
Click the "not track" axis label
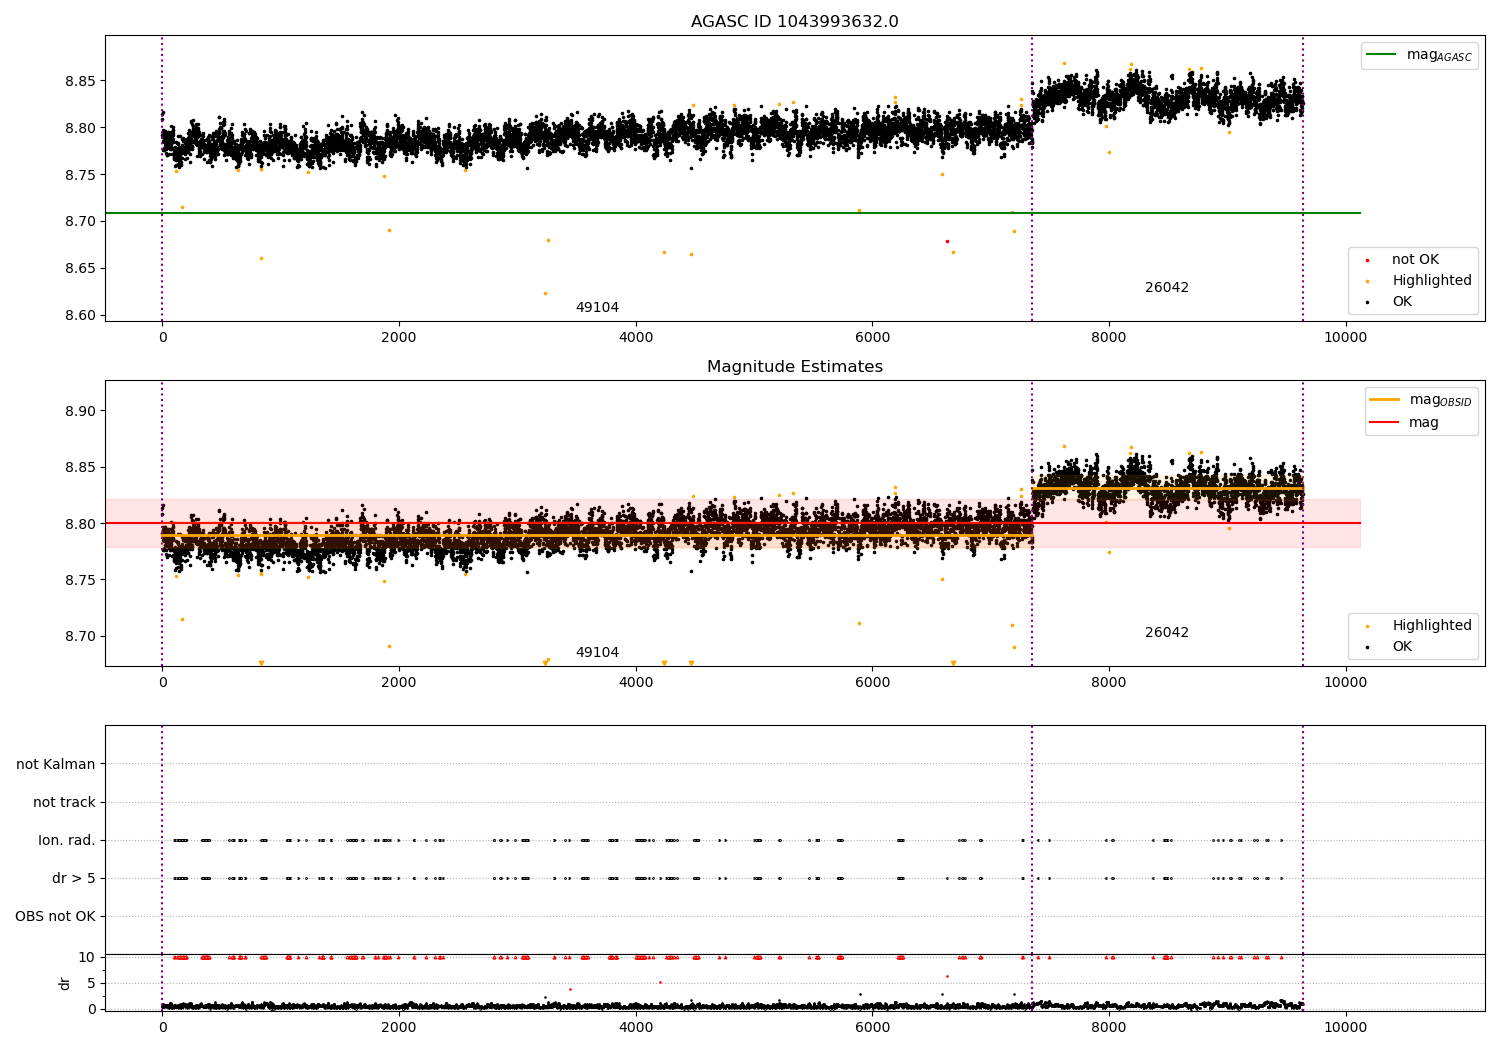pyautogui.click(x=64, y=803)
